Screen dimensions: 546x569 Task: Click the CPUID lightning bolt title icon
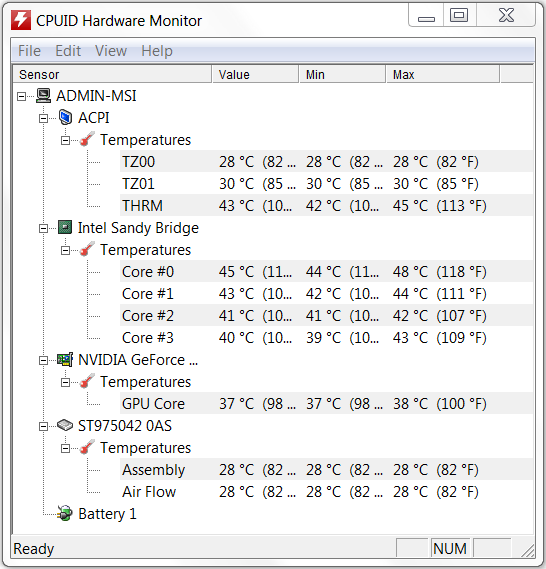21,20
